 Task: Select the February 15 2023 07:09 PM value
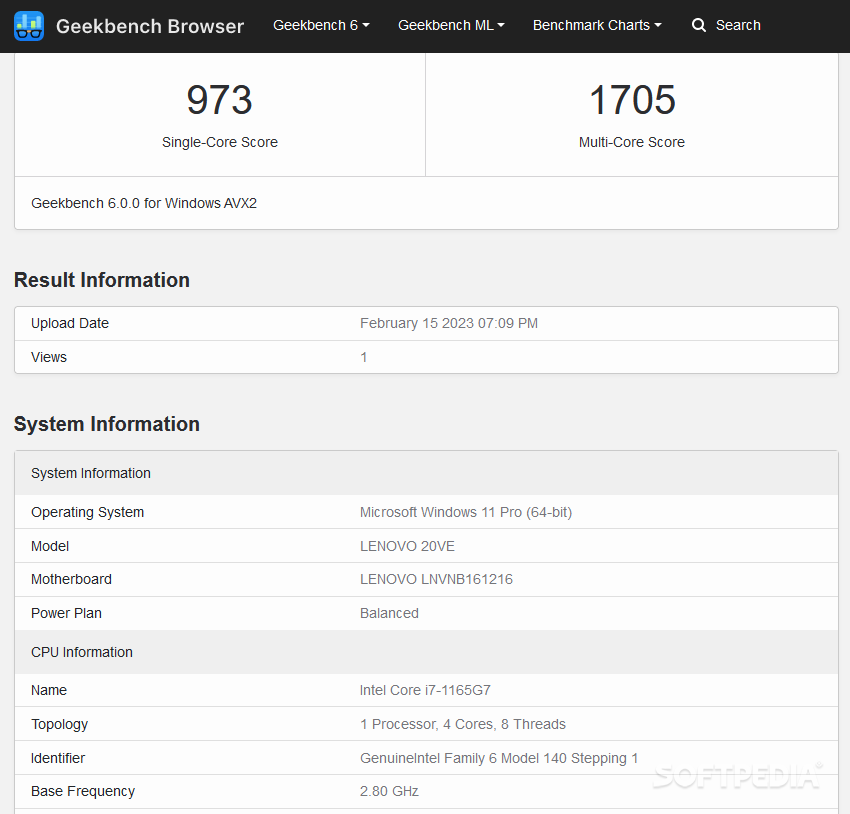click(449, 324)
